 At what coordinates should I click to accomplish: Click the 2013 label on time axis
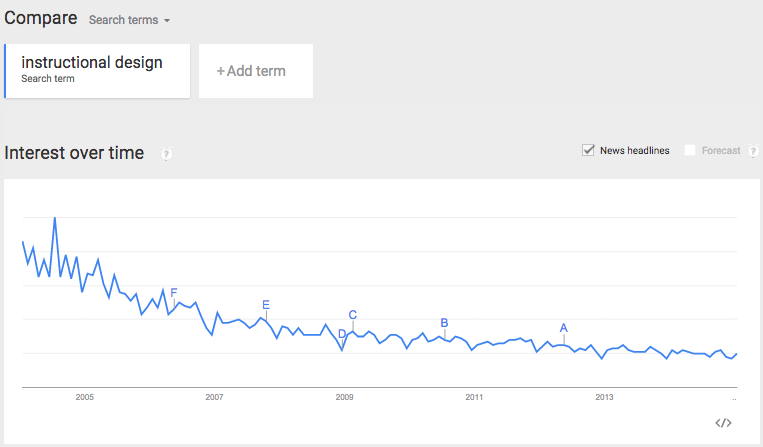click(604, 397)
